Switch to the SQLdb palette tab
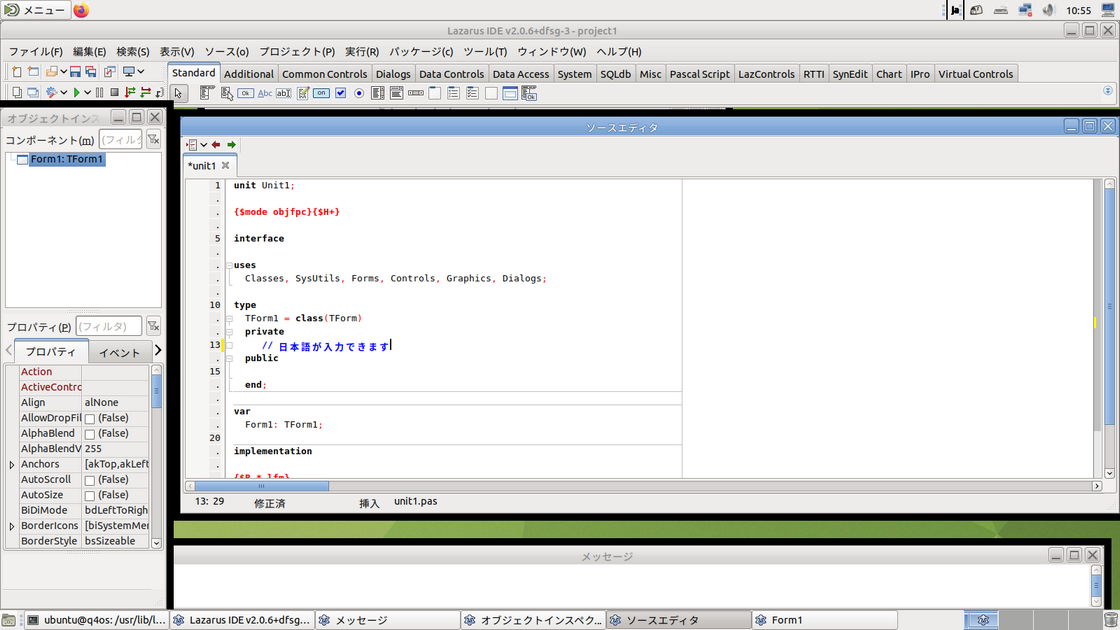The image size is (1120, 630). [x=615, y=73]
